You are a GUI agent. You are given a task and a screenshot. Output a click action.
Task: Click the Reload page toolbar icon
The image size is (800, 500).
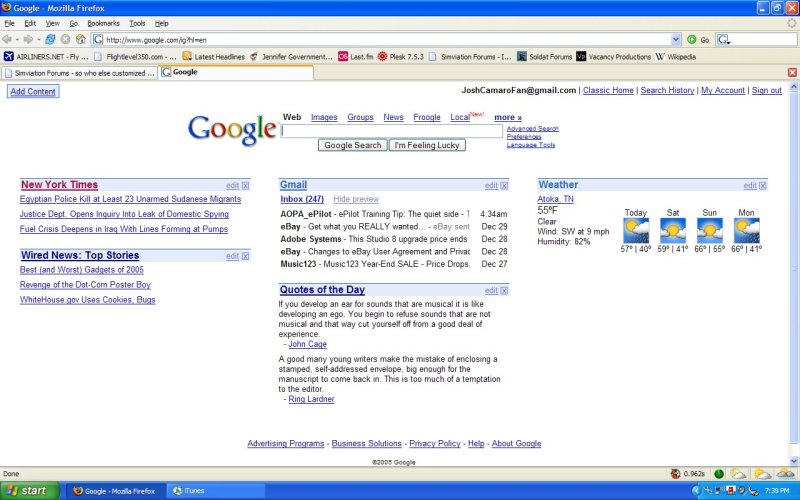[x=52, y=39]
